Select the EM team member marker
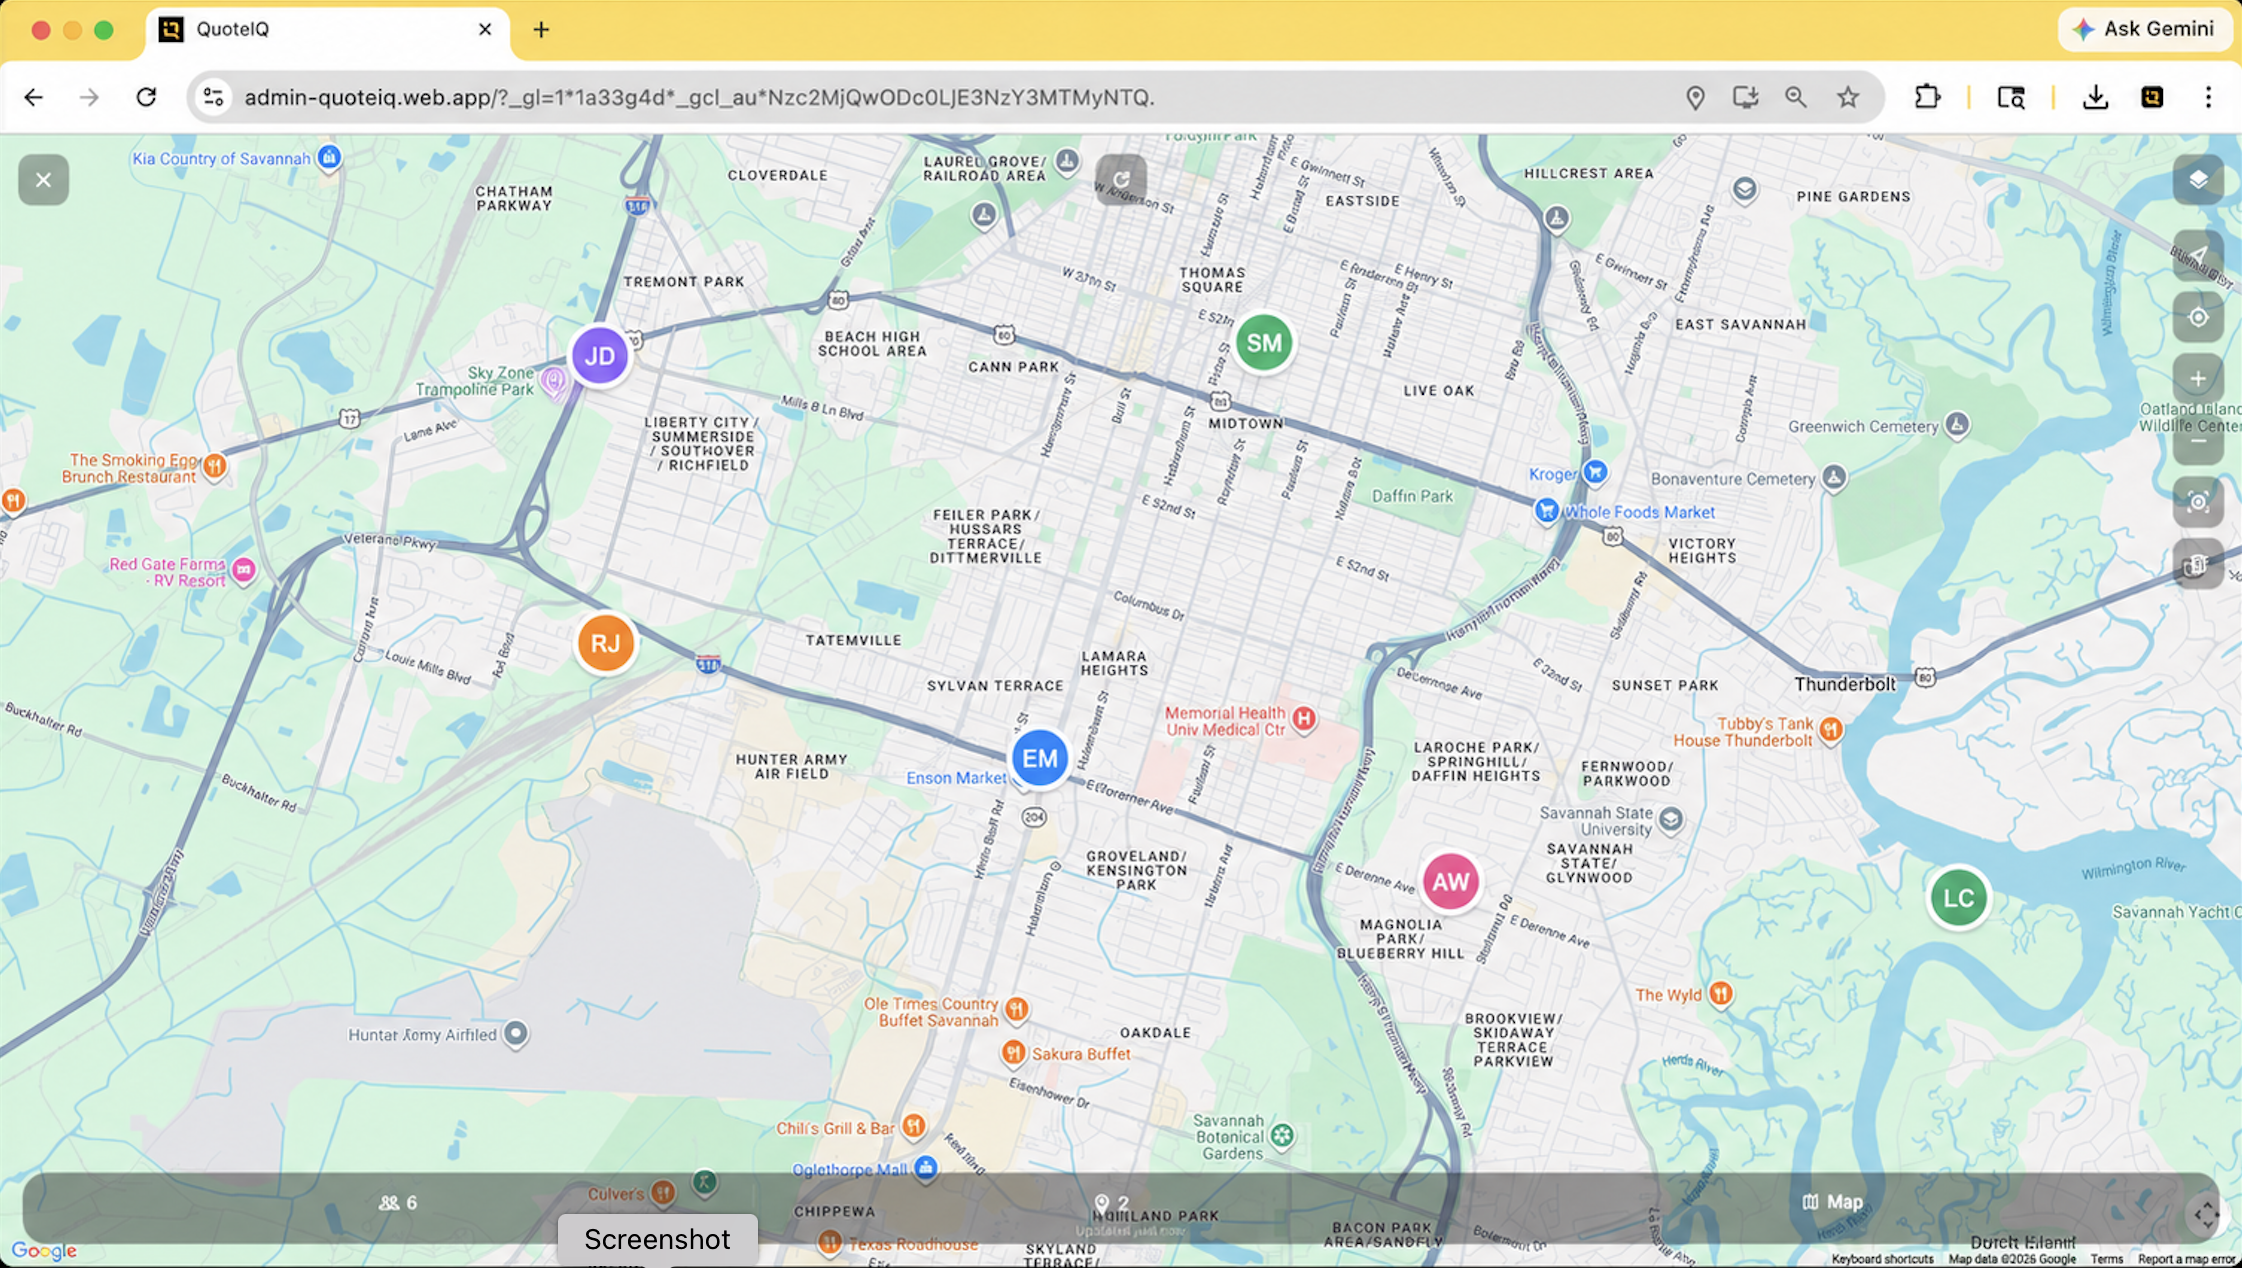 [x=1040, y=758]
